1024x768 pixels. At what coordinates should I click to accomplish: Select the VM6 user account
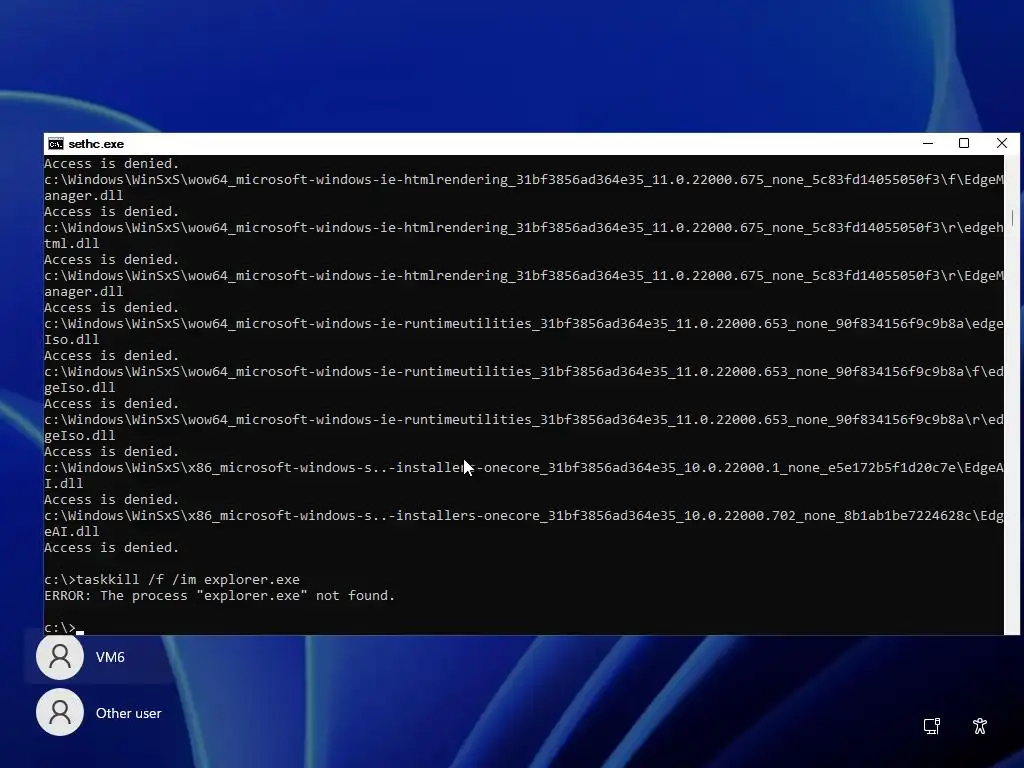[100, 656]
